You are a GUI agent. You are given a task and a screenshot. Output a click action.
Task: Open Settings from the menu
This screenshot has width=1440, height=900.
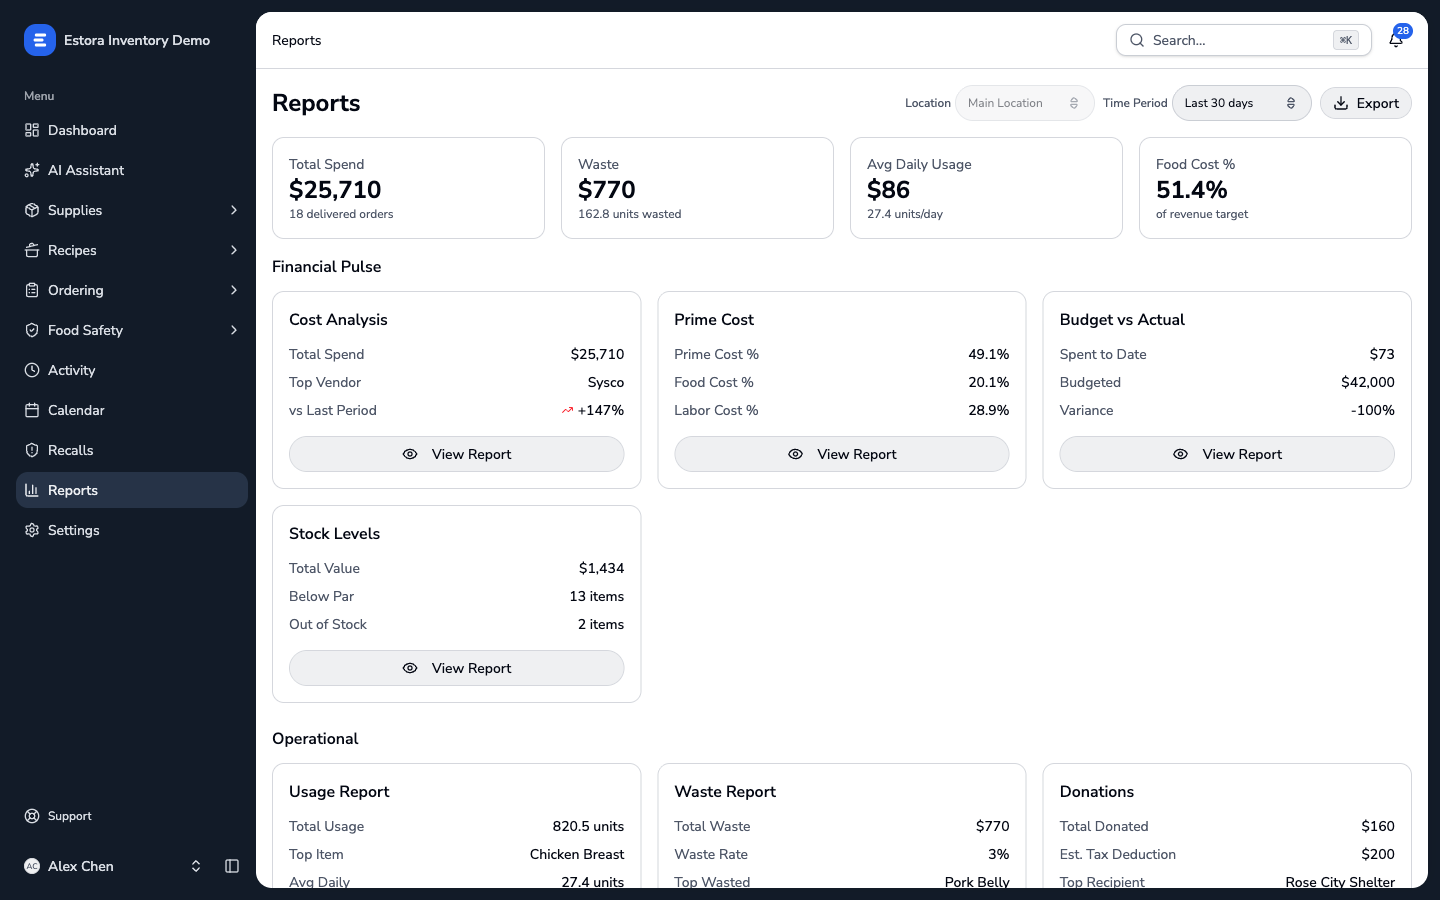132,530
